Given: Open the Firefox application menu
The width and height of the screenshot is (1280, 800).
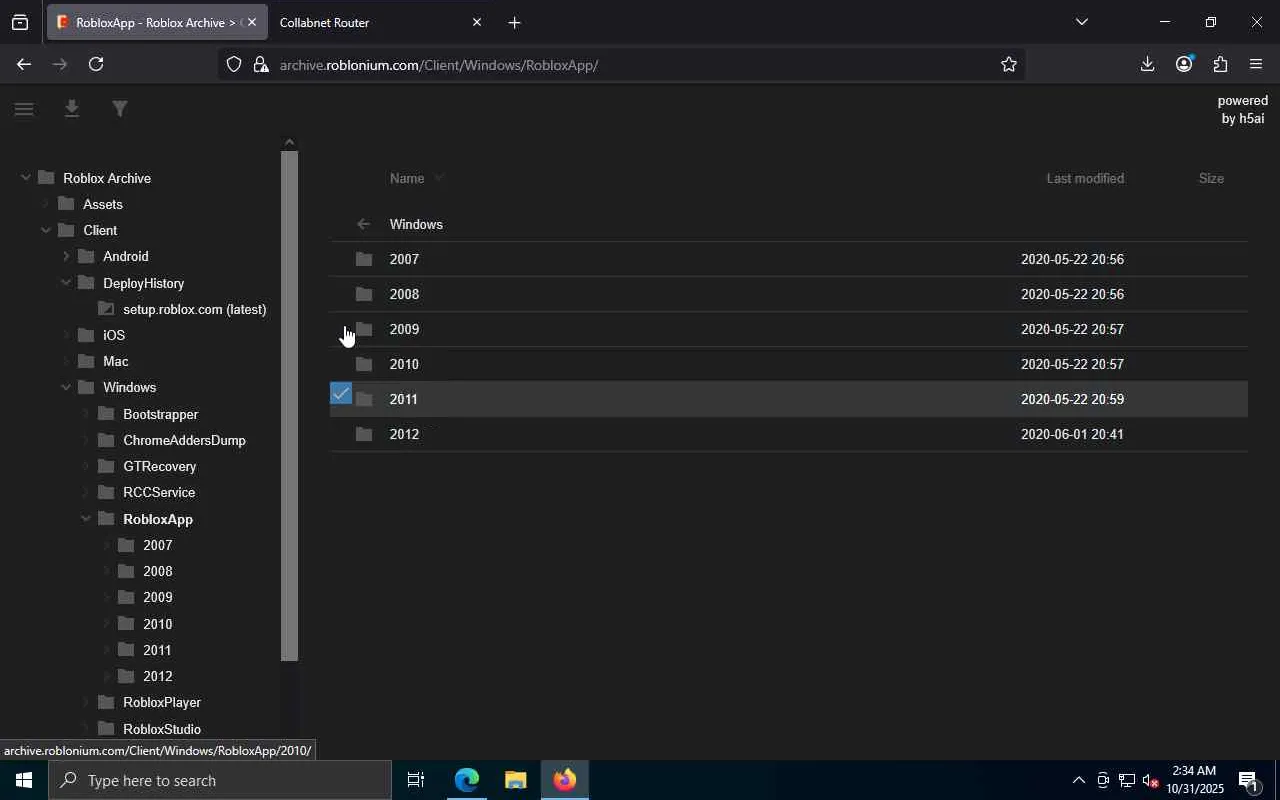Looking at the screenshot, I should (x=1256, y=64).
